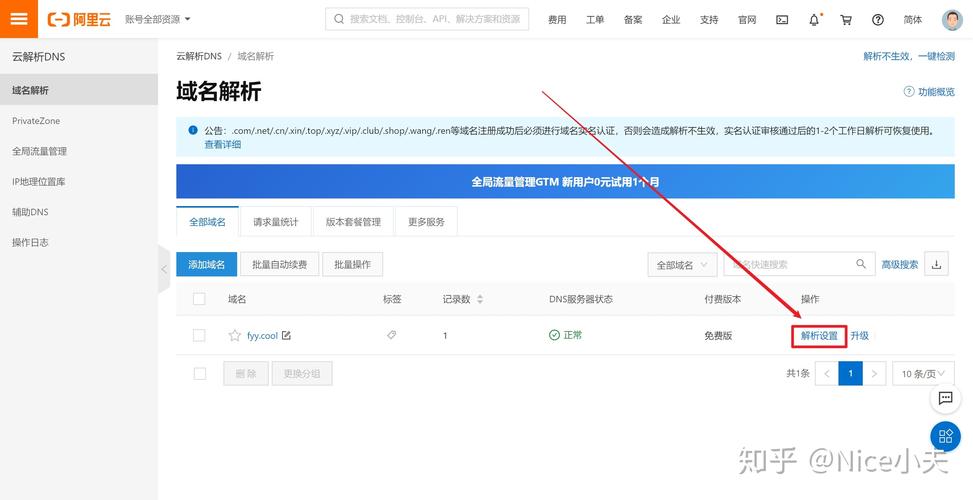973x500 pixels.
Task: Click the Alibaba Cloud logo
Action: pos(79,19)
